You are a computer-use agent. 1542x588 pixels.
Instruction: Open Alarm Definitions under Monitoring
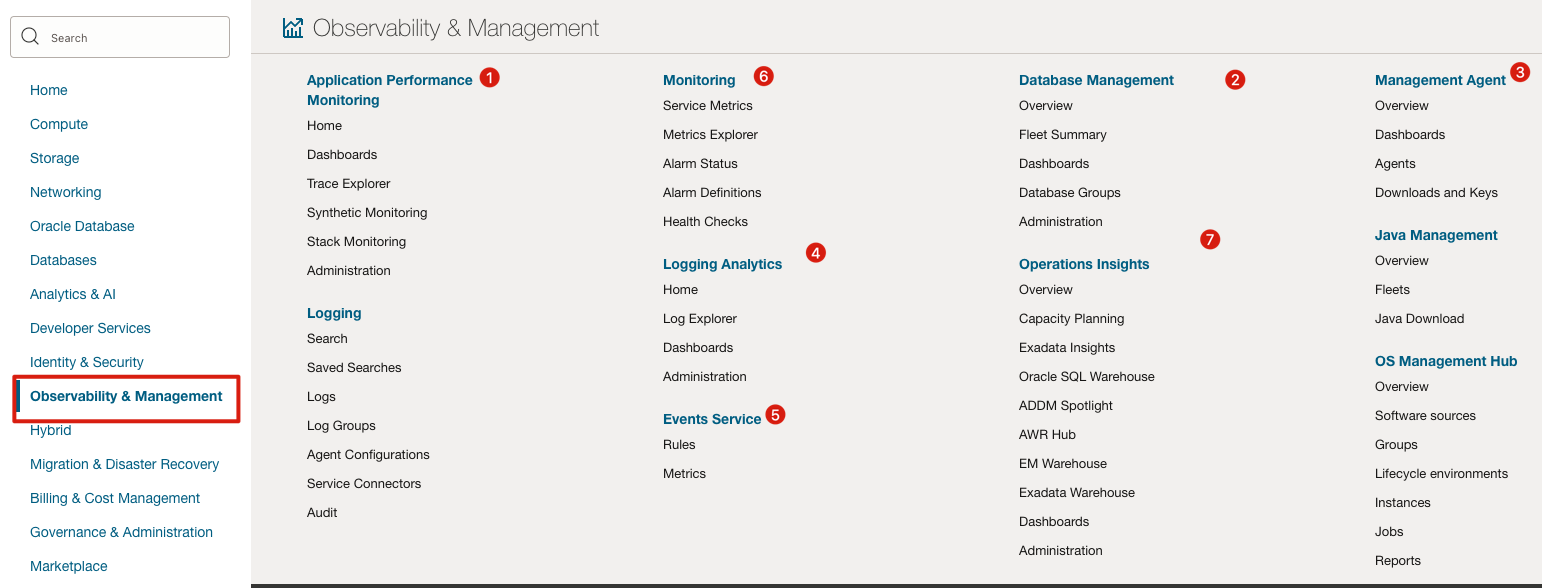coord(712,193)
